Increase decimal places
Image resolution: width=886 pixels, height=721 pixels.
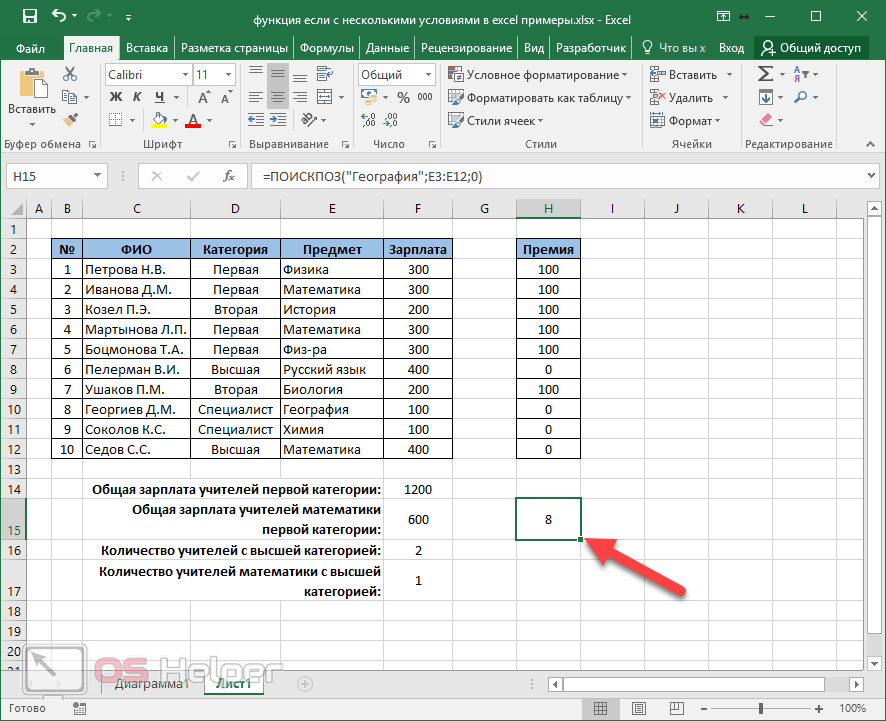coord(368,120)
